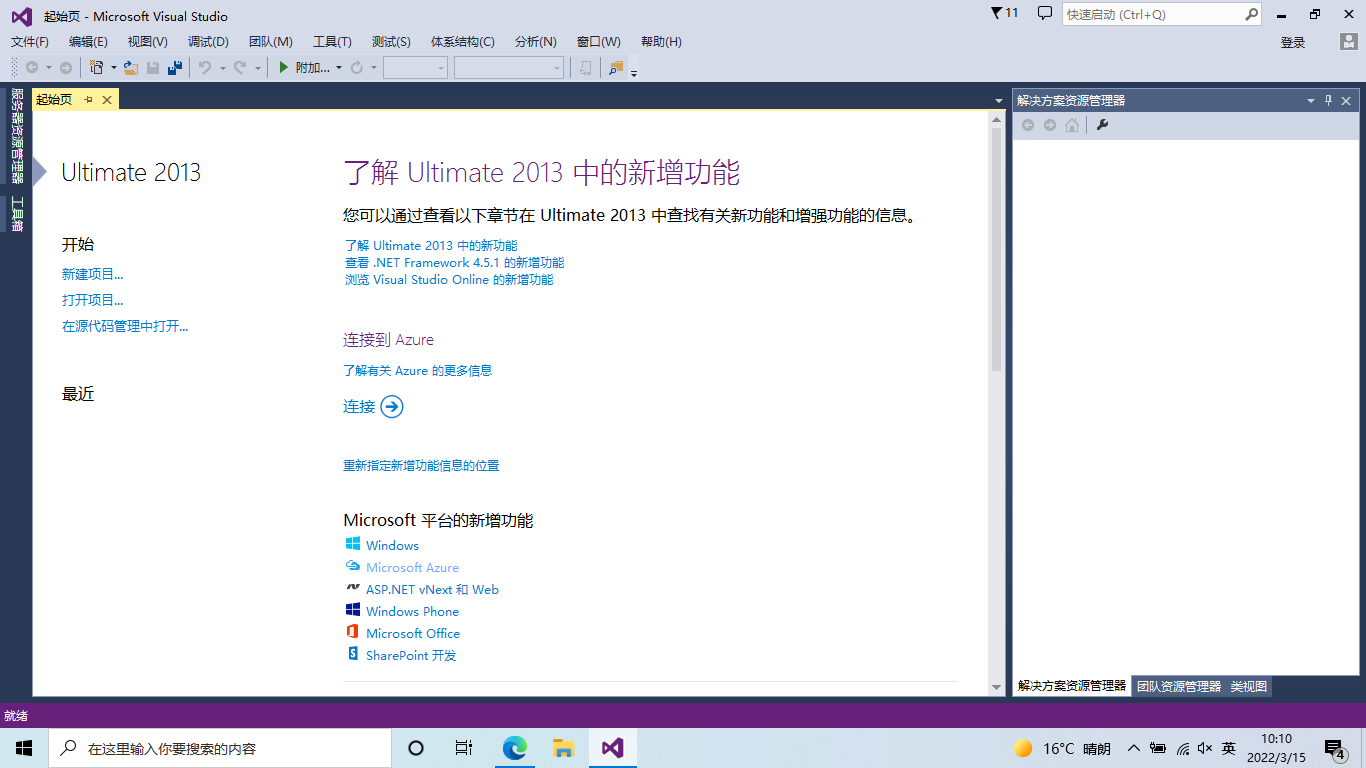This screenshot has width=1366, height=768.
Task: Click the Save All toolbar icon
Action: point(175,67)
